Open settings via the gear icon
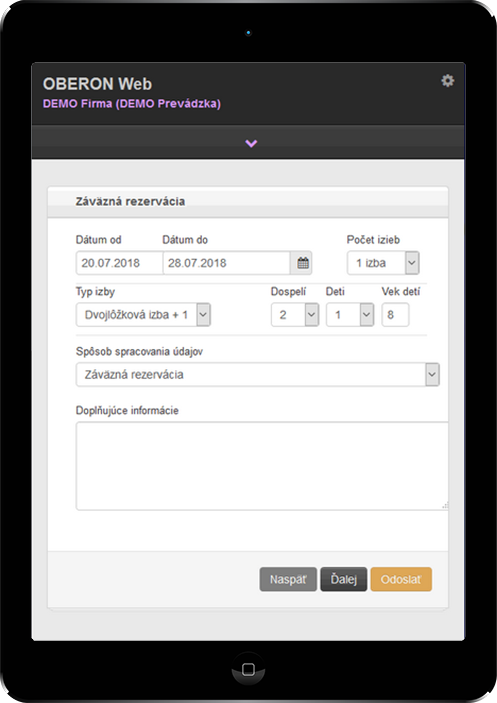Viewport: 497px width, 703px height. click(447, 81)
